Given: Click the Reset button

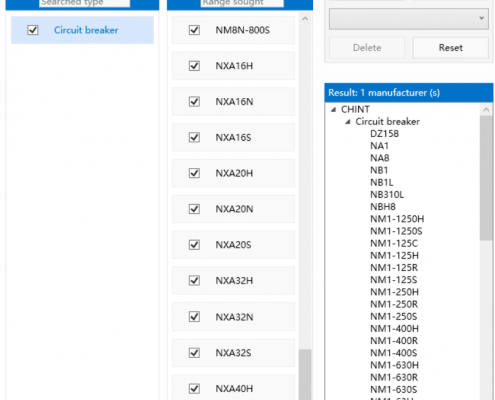Looking at the screenshot, I should (x=451, y=48).
